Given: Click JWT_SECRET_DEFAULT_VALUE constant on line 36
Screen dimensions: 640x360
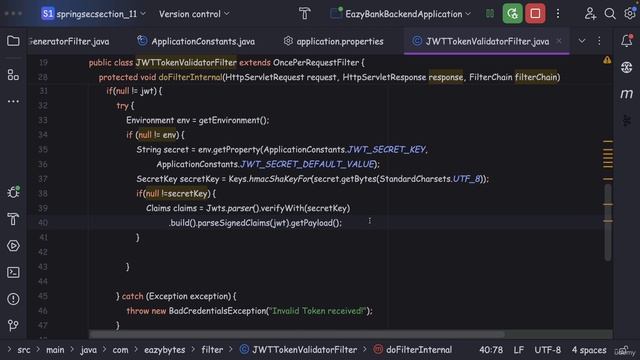Looking at the screenshot, I should [x=307, y=164].
